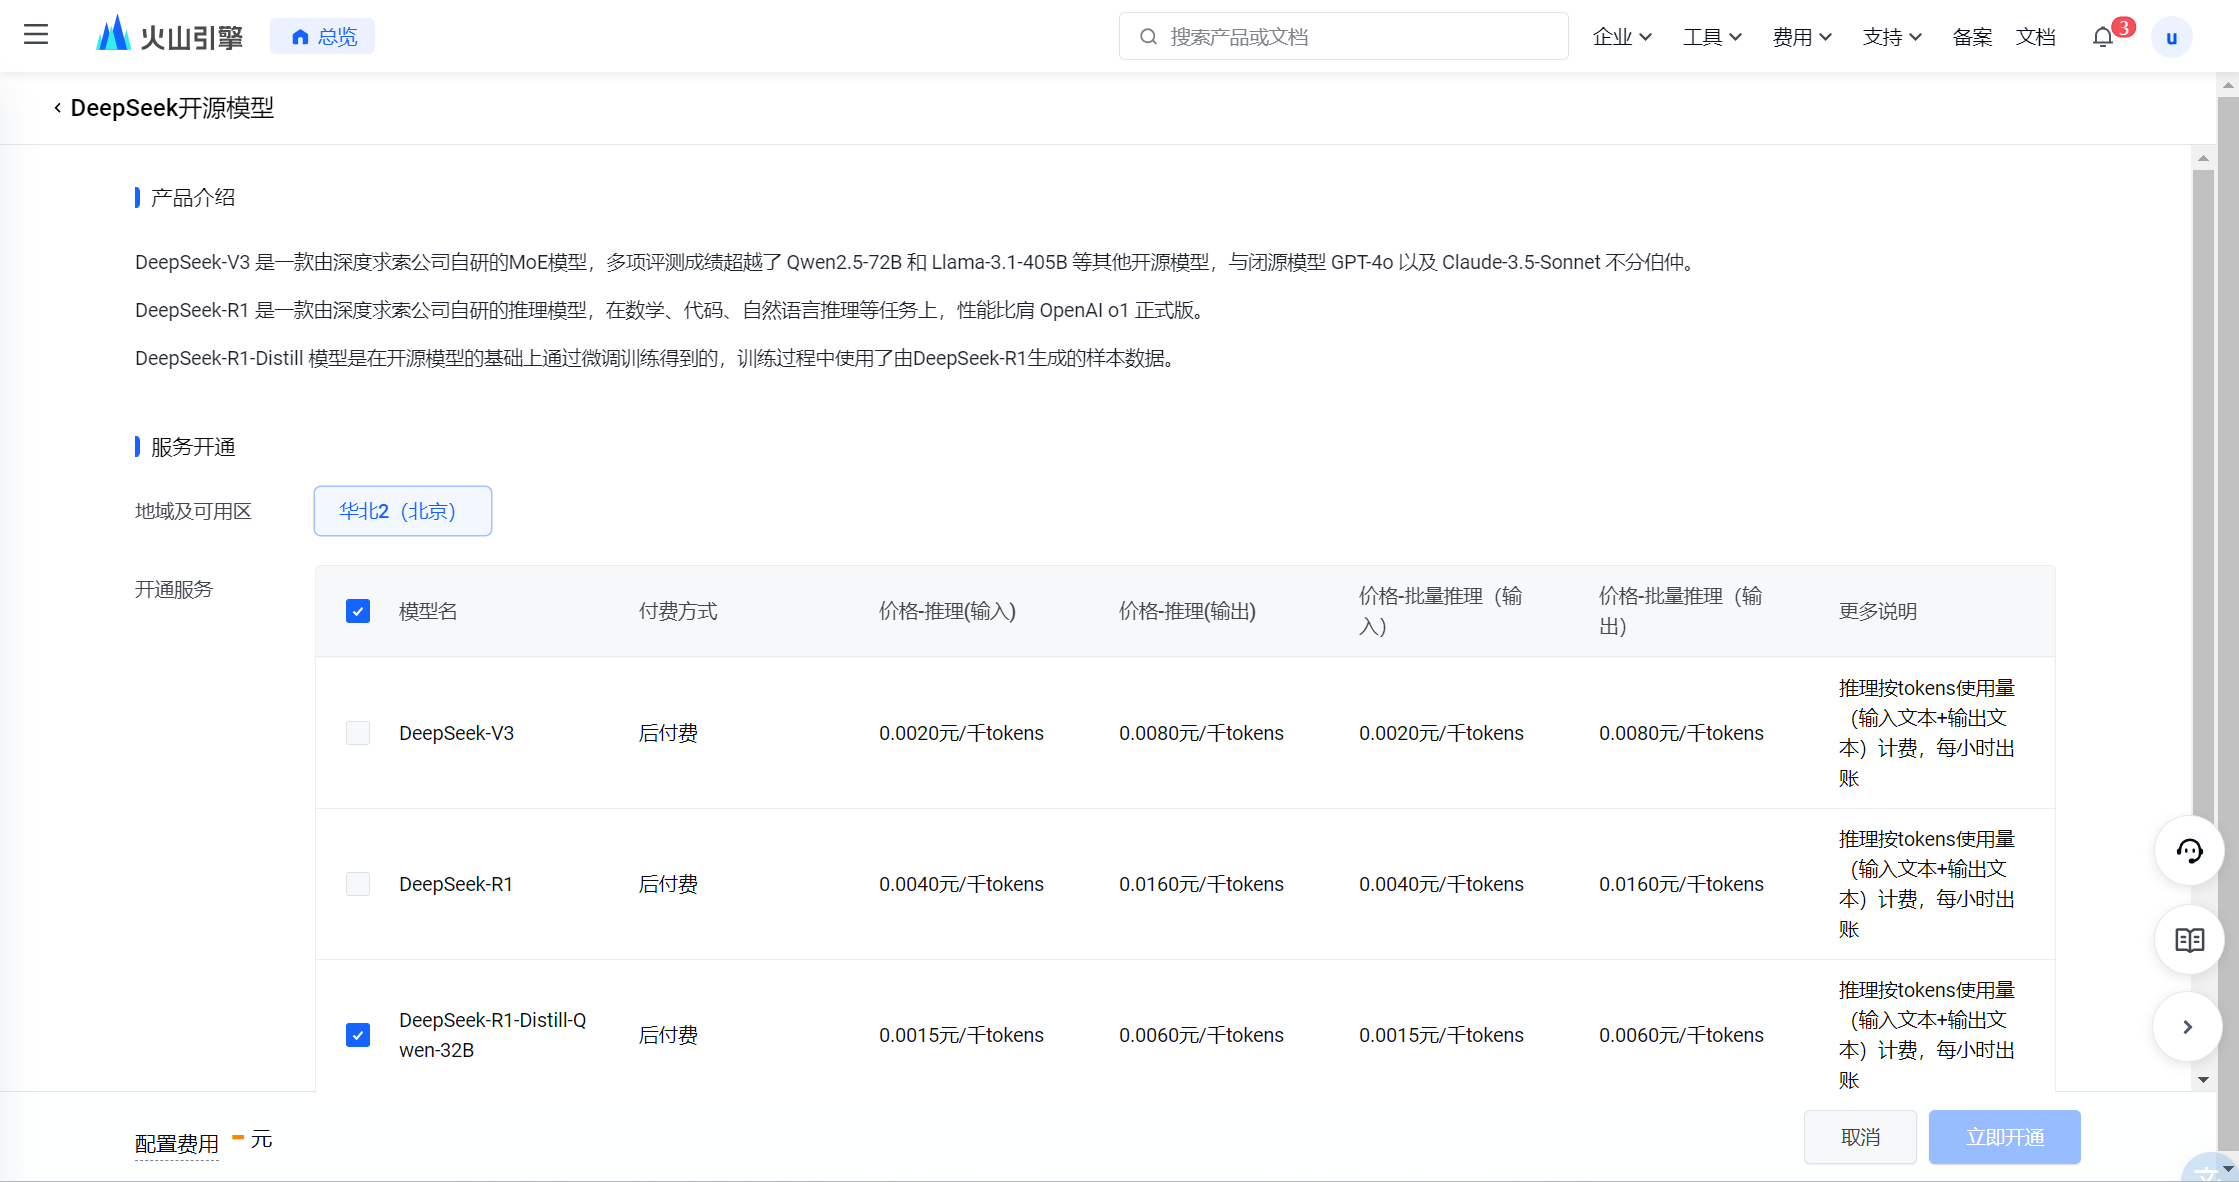
Task: Check the DeepSeek-V3 checkbox
Action: (x=358, y=733)
